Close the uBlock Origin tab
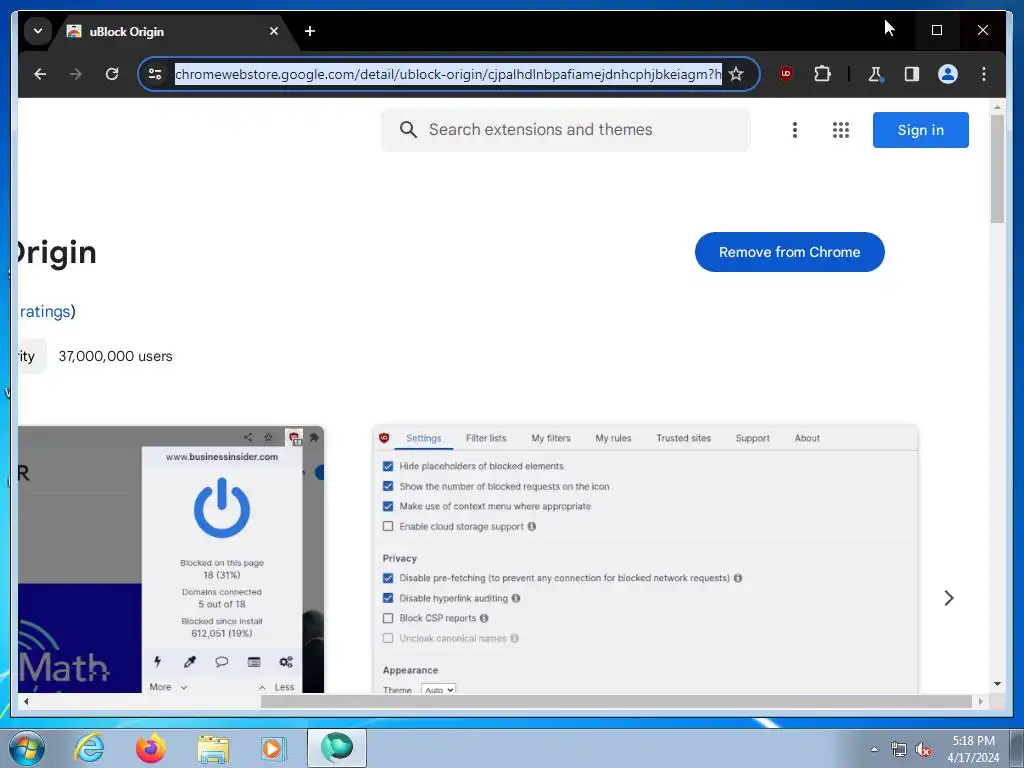The image size is (1024, 768). pyautogui.click(x=274, y=31)
